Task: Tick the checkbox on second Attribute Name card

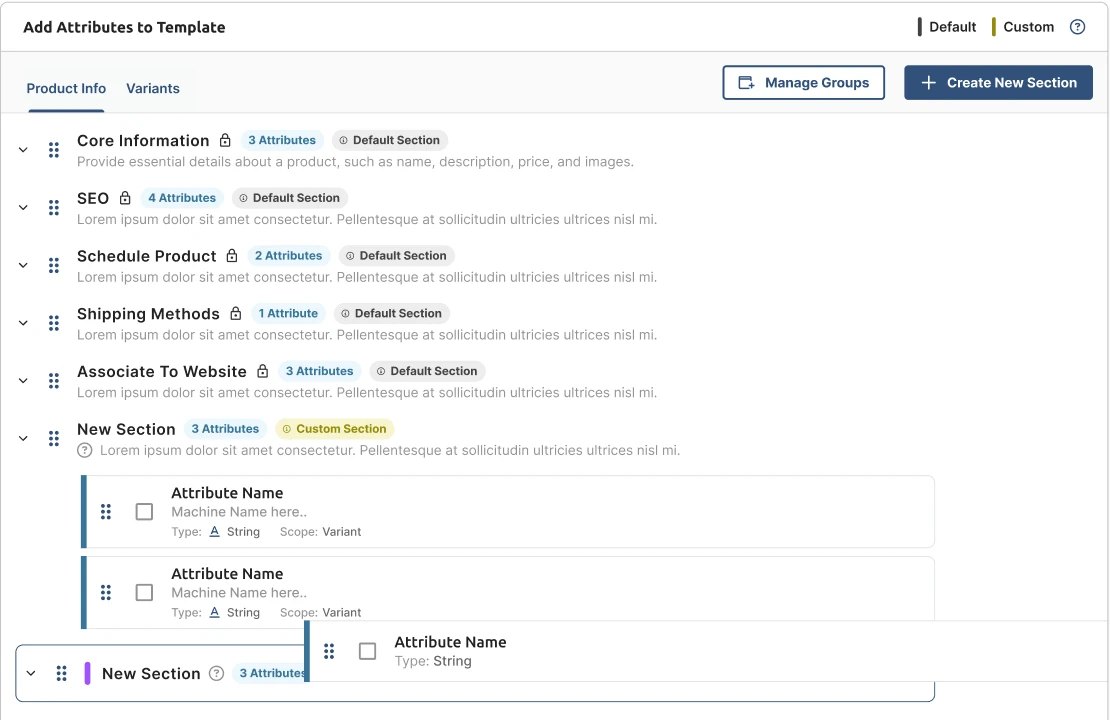Action: point(144,593)
